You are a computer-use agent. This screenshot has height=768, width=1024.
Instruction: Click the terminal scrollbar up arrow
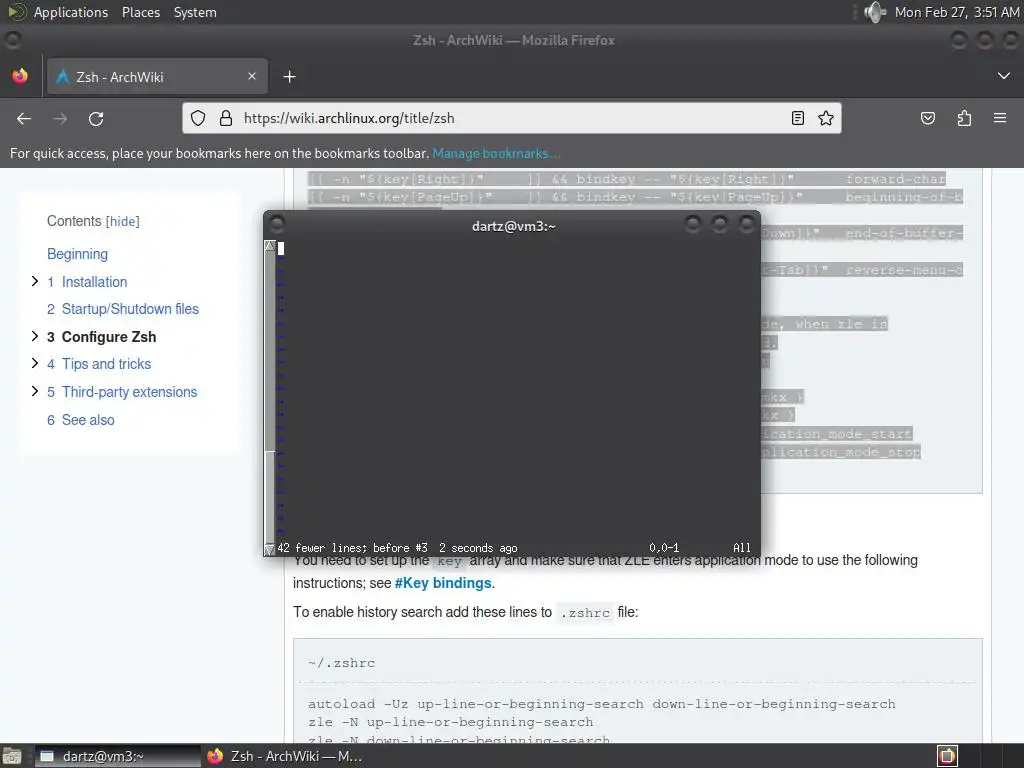coord(270,246)
